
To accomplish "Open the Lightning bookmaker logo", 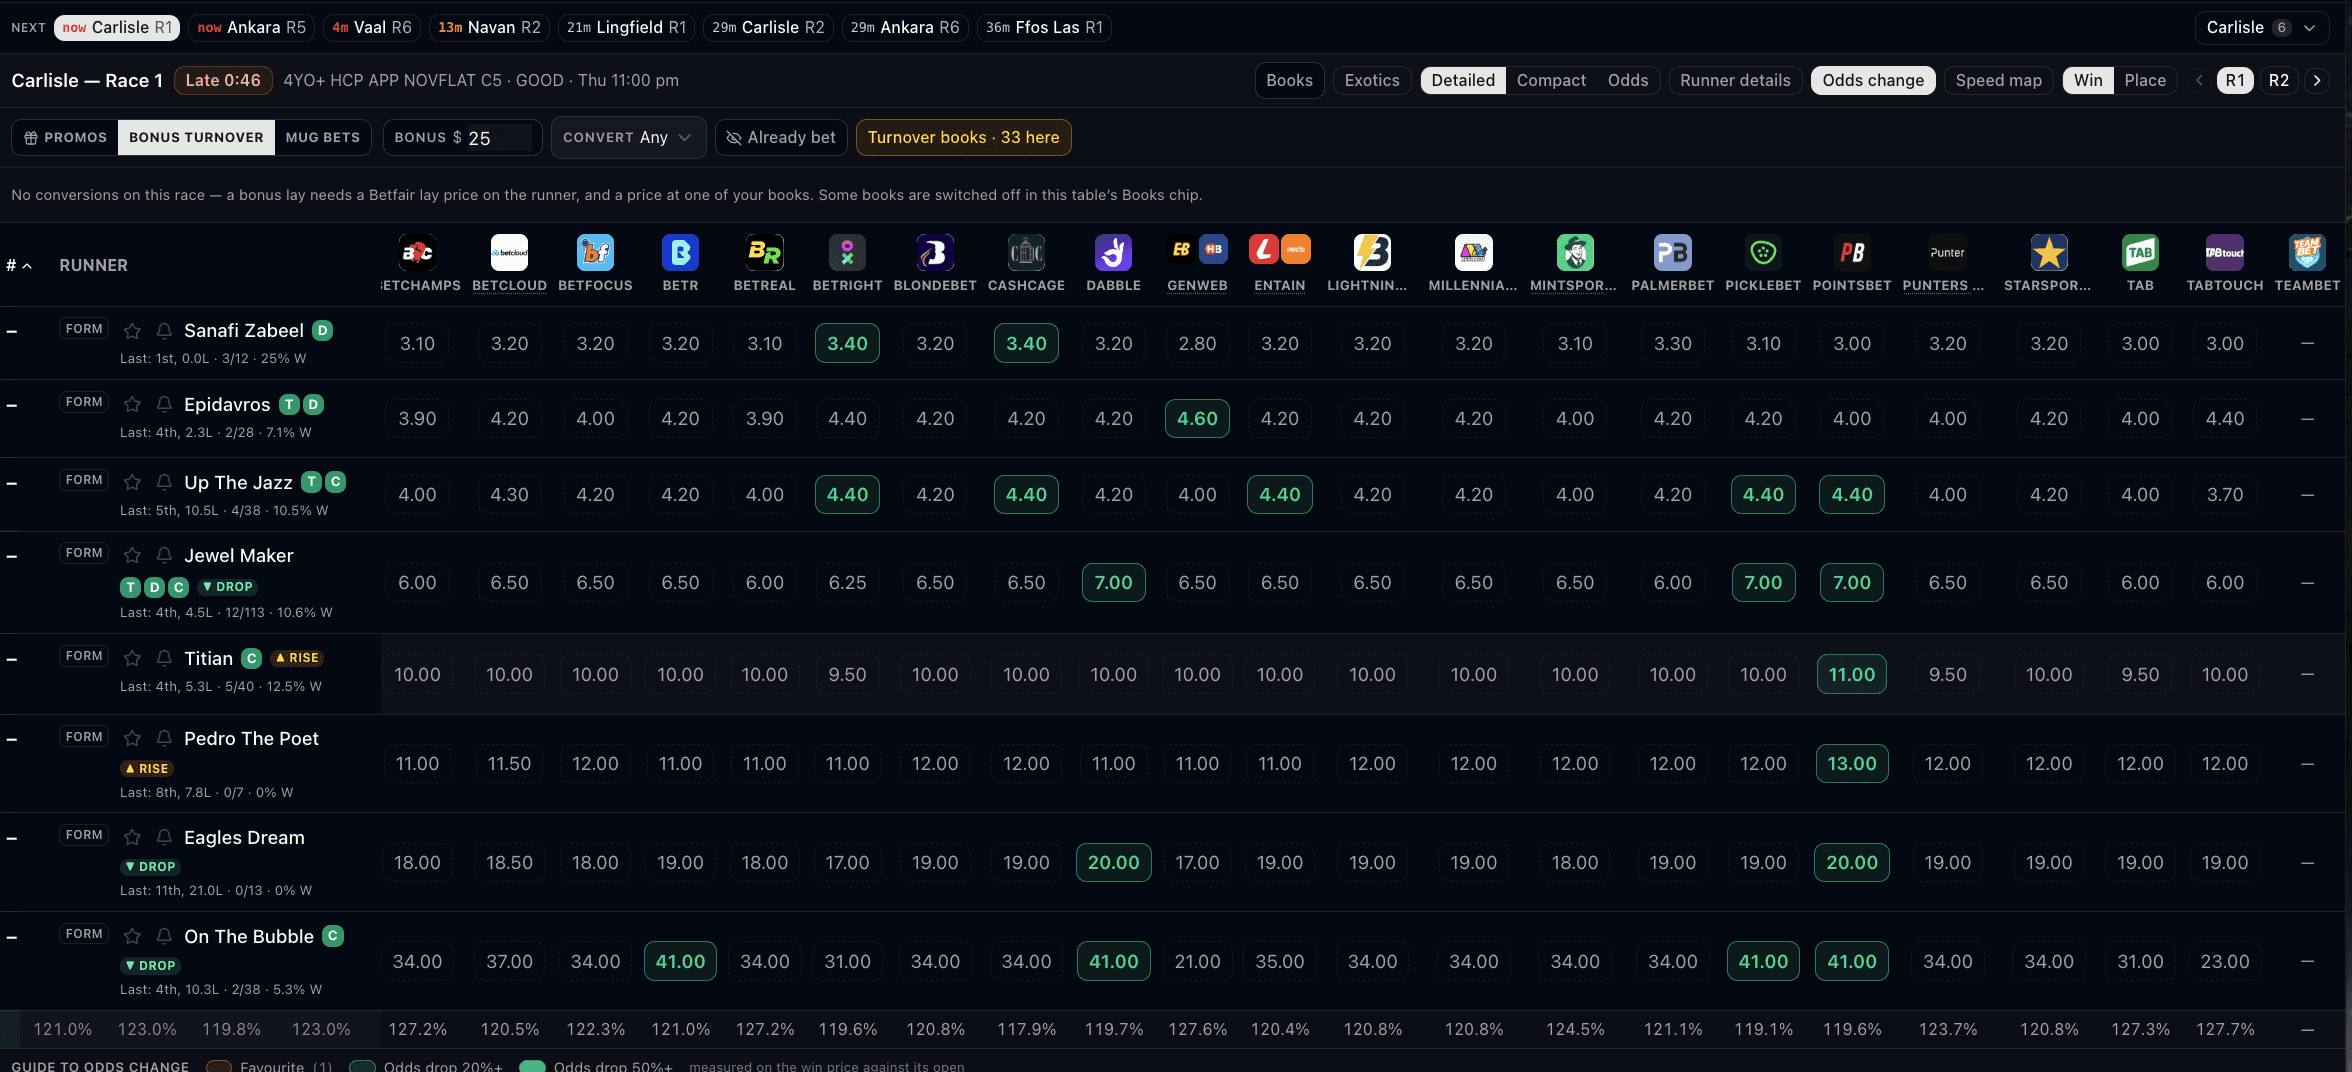I will point(1372,253).
